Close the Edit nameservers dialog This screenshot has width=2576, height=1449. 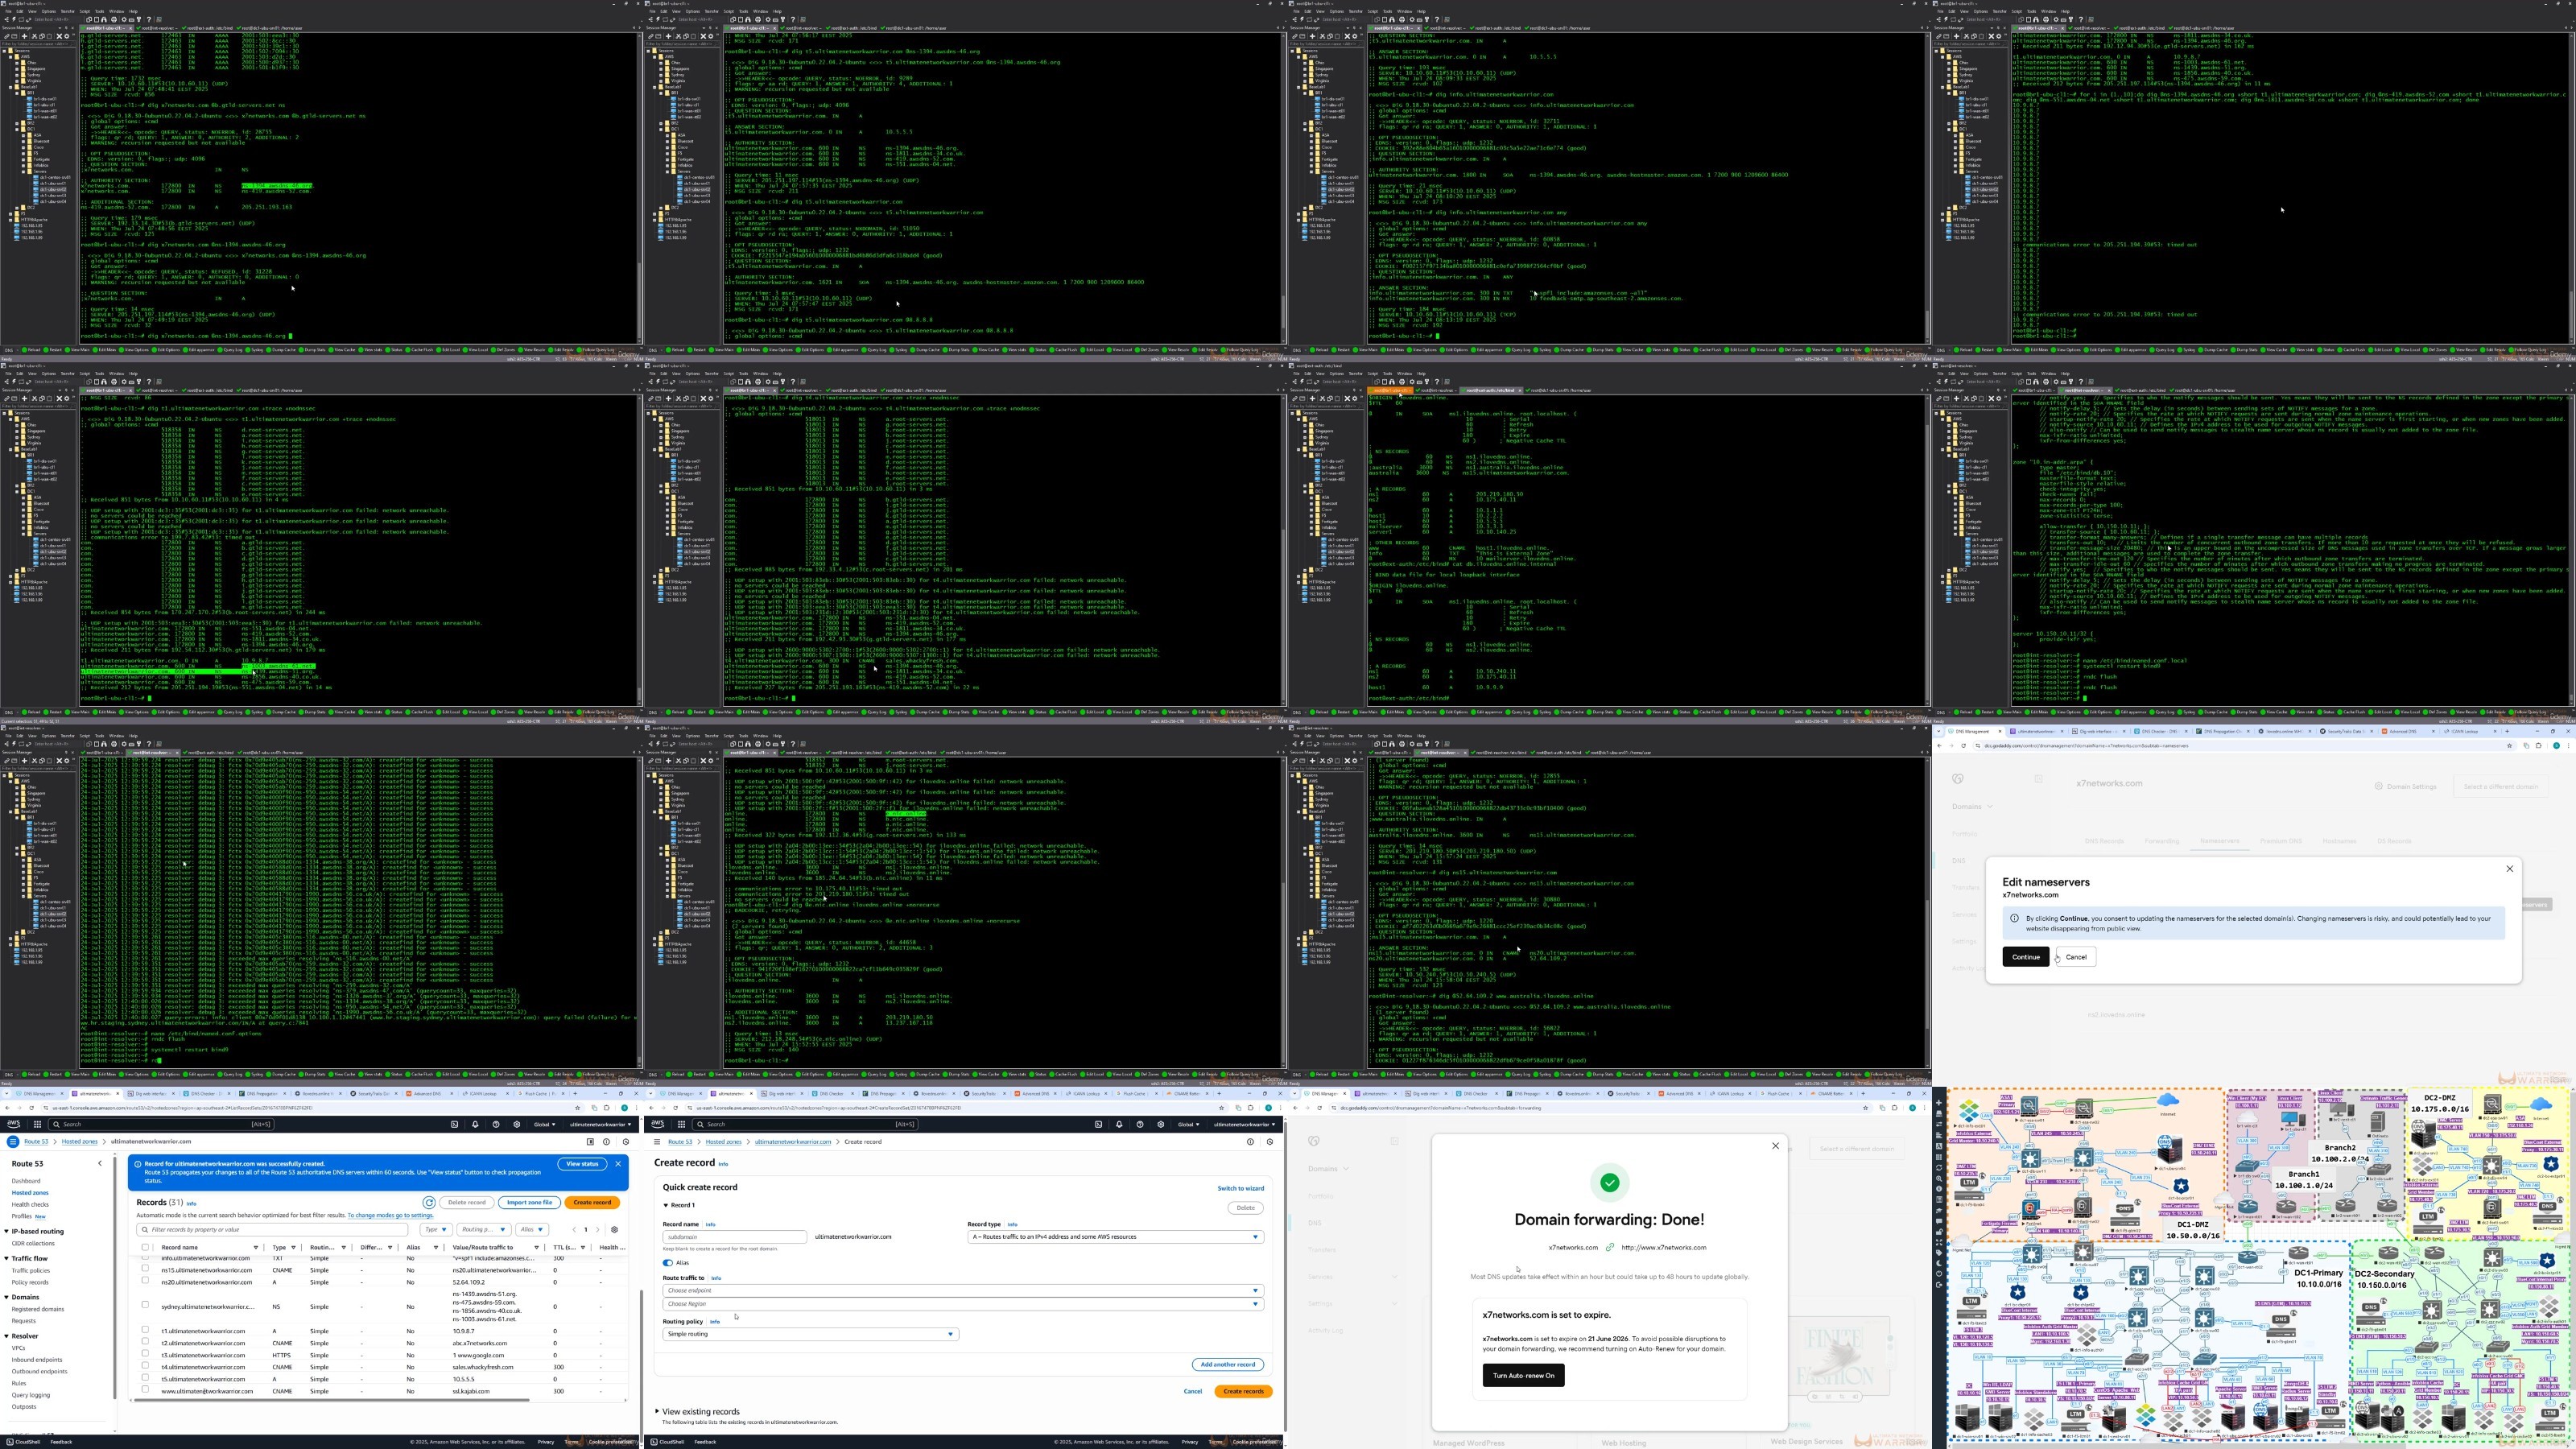click(x=2509, y=869)
